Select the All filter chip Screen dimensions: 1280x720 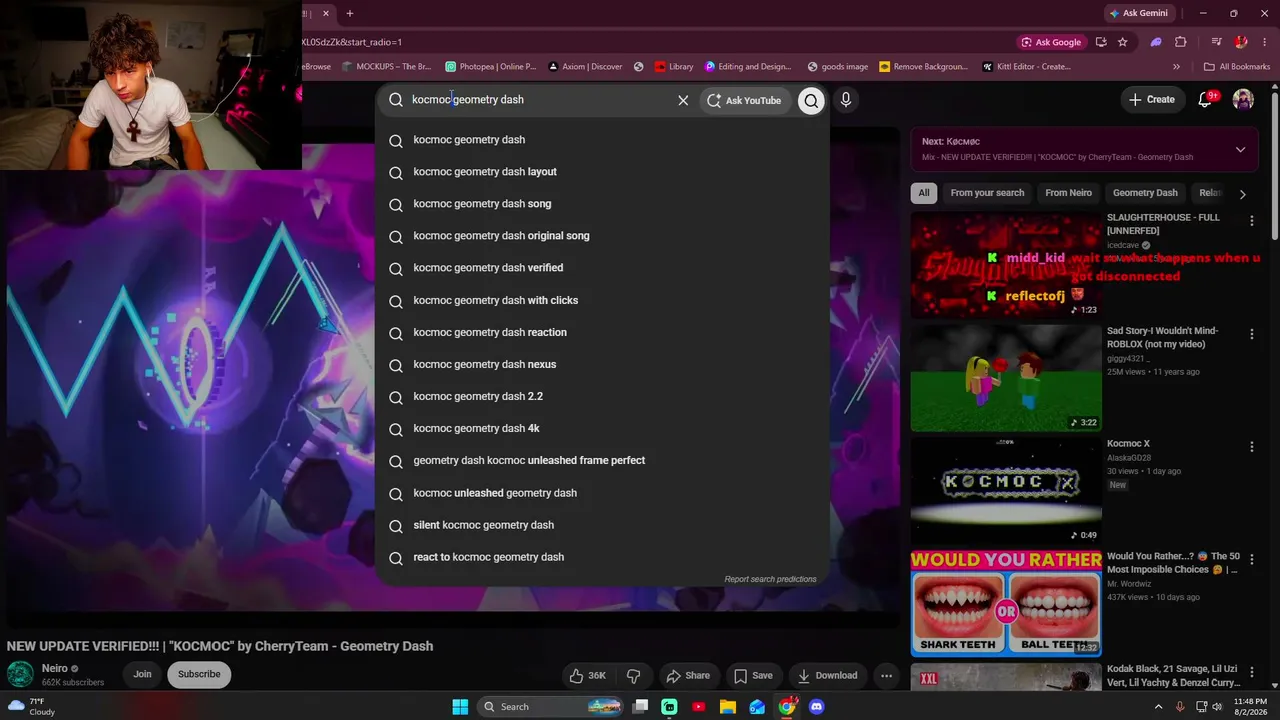924,193
